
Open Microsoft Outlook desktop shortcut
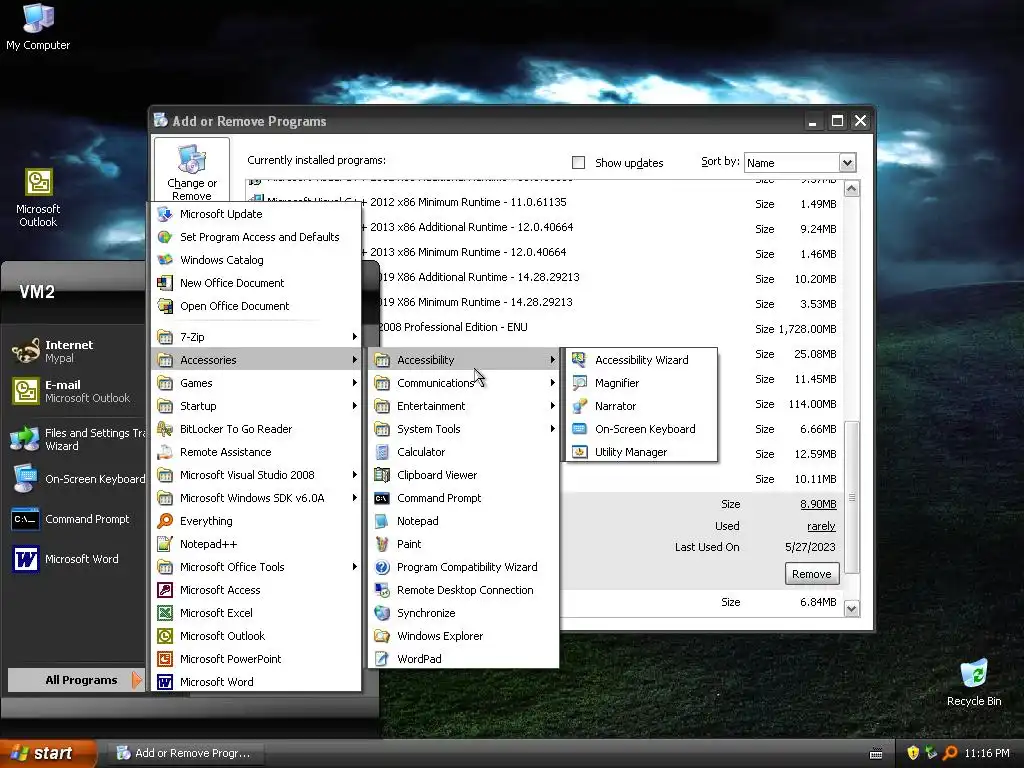pyautogui.click(x=38, y=198)
